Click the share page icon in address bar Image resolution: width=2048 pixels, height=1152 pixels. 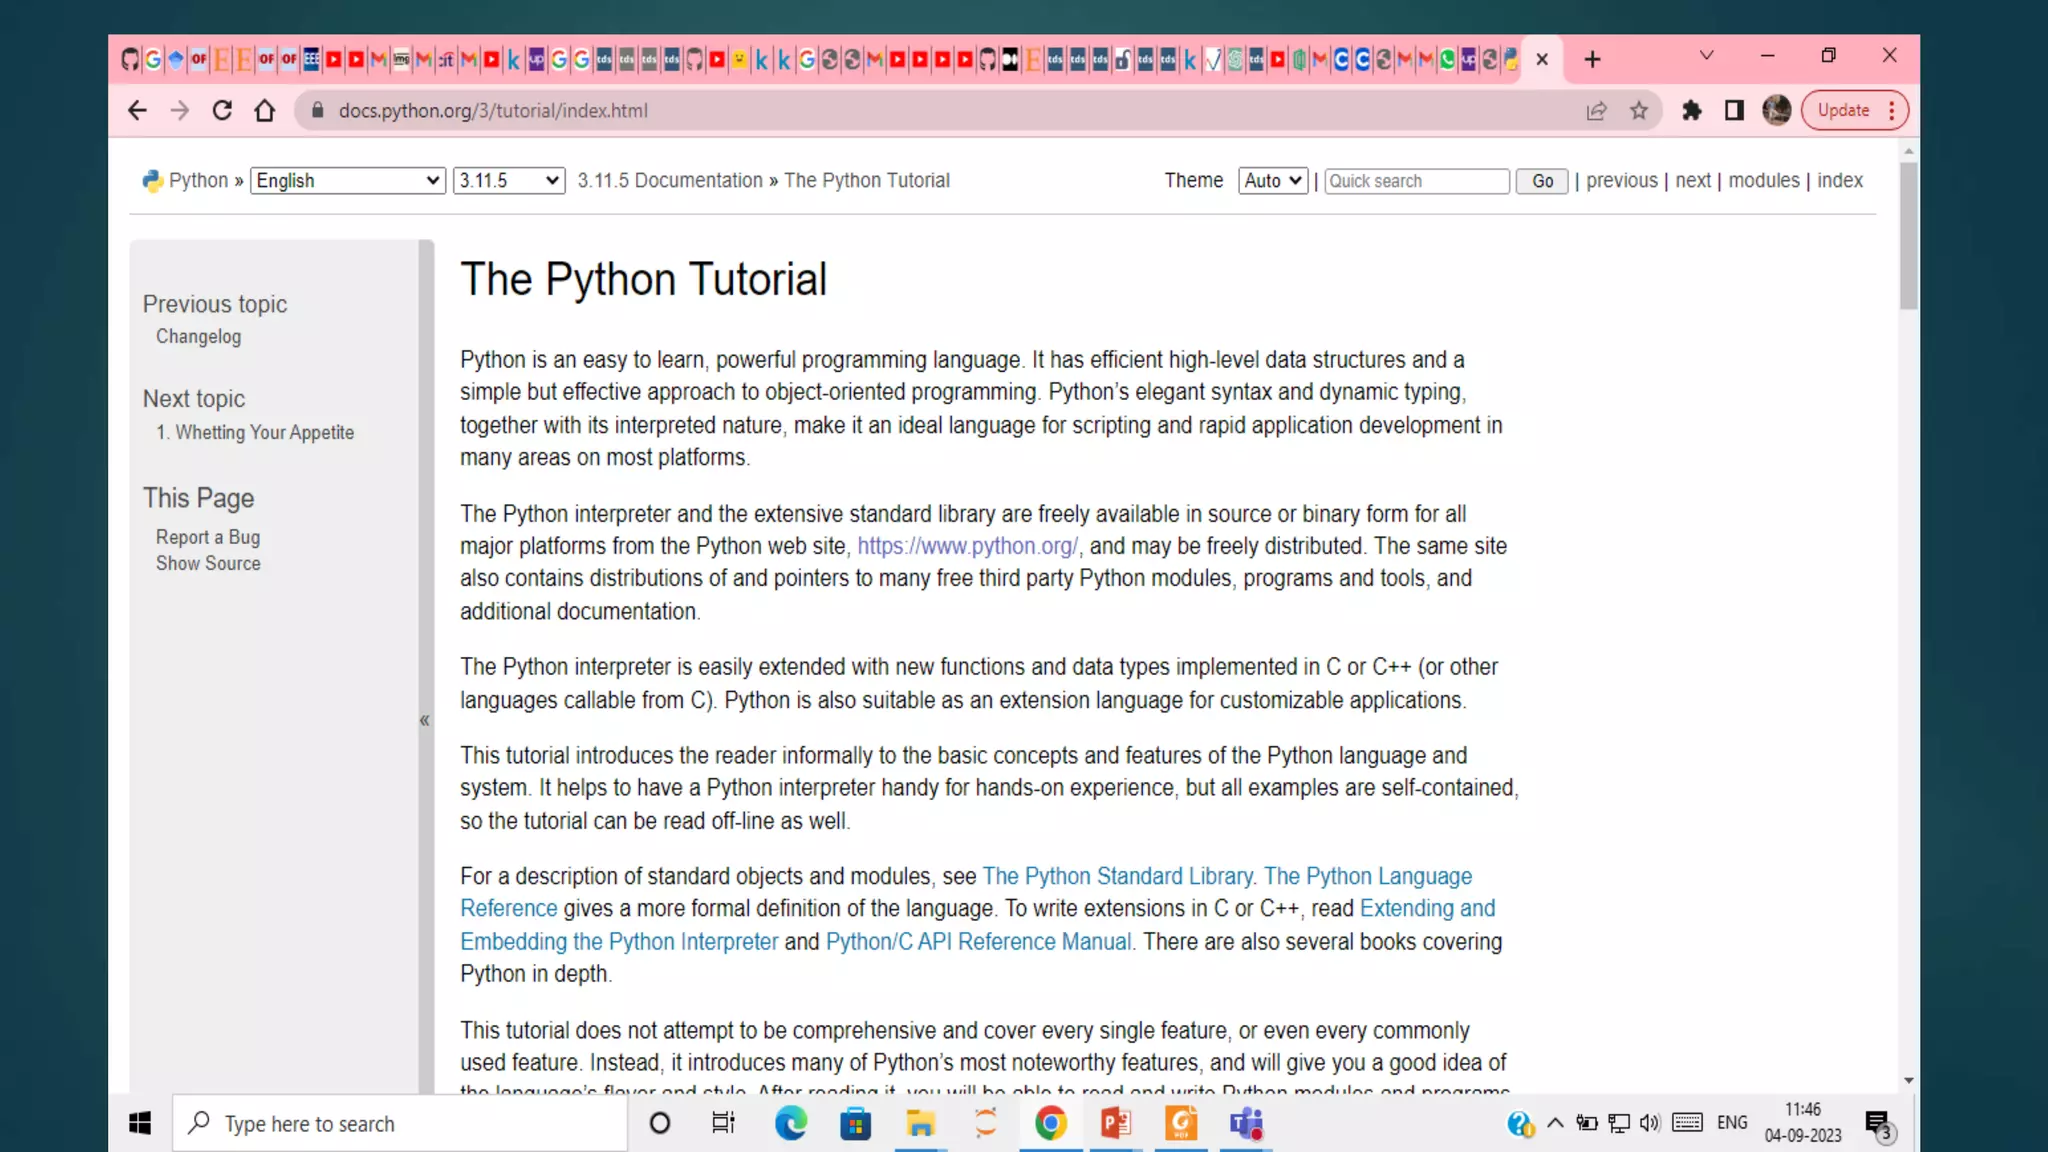[1596, 111]
